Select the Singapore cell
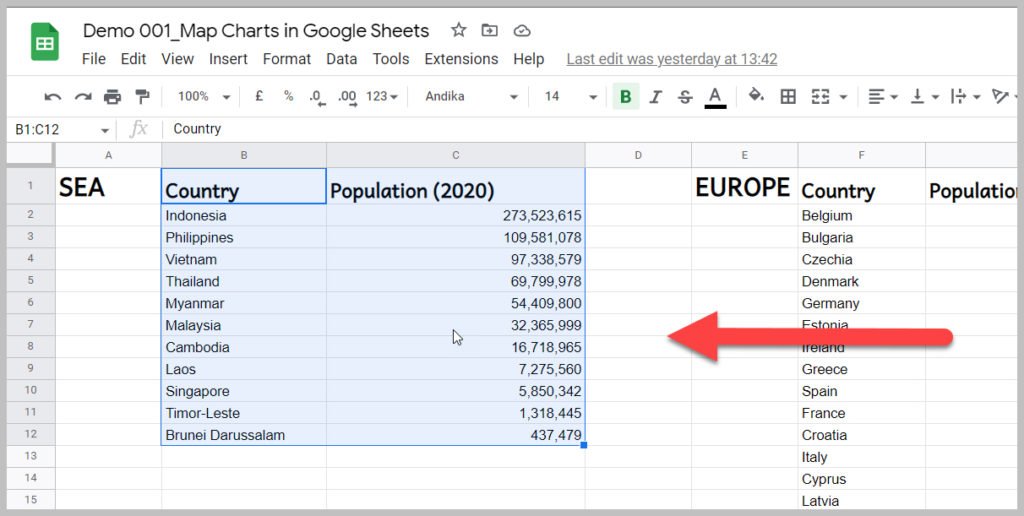Image resolution: width=1024 pixels, height=516 pixels. click(x=244, y=391)
